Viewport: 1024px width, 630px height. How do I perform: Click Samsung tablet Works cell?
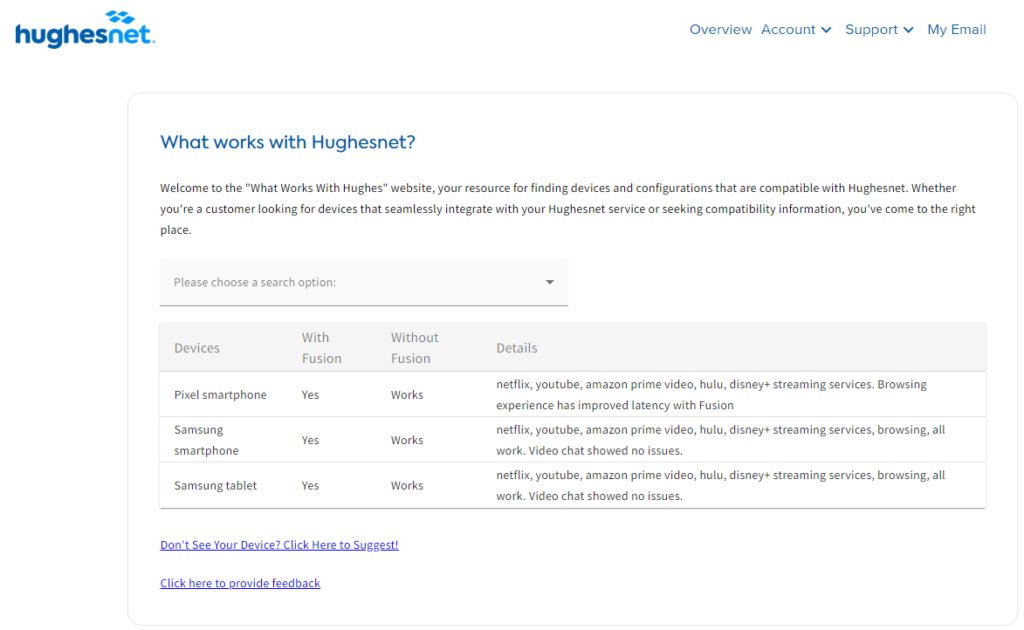pos(407,486)
